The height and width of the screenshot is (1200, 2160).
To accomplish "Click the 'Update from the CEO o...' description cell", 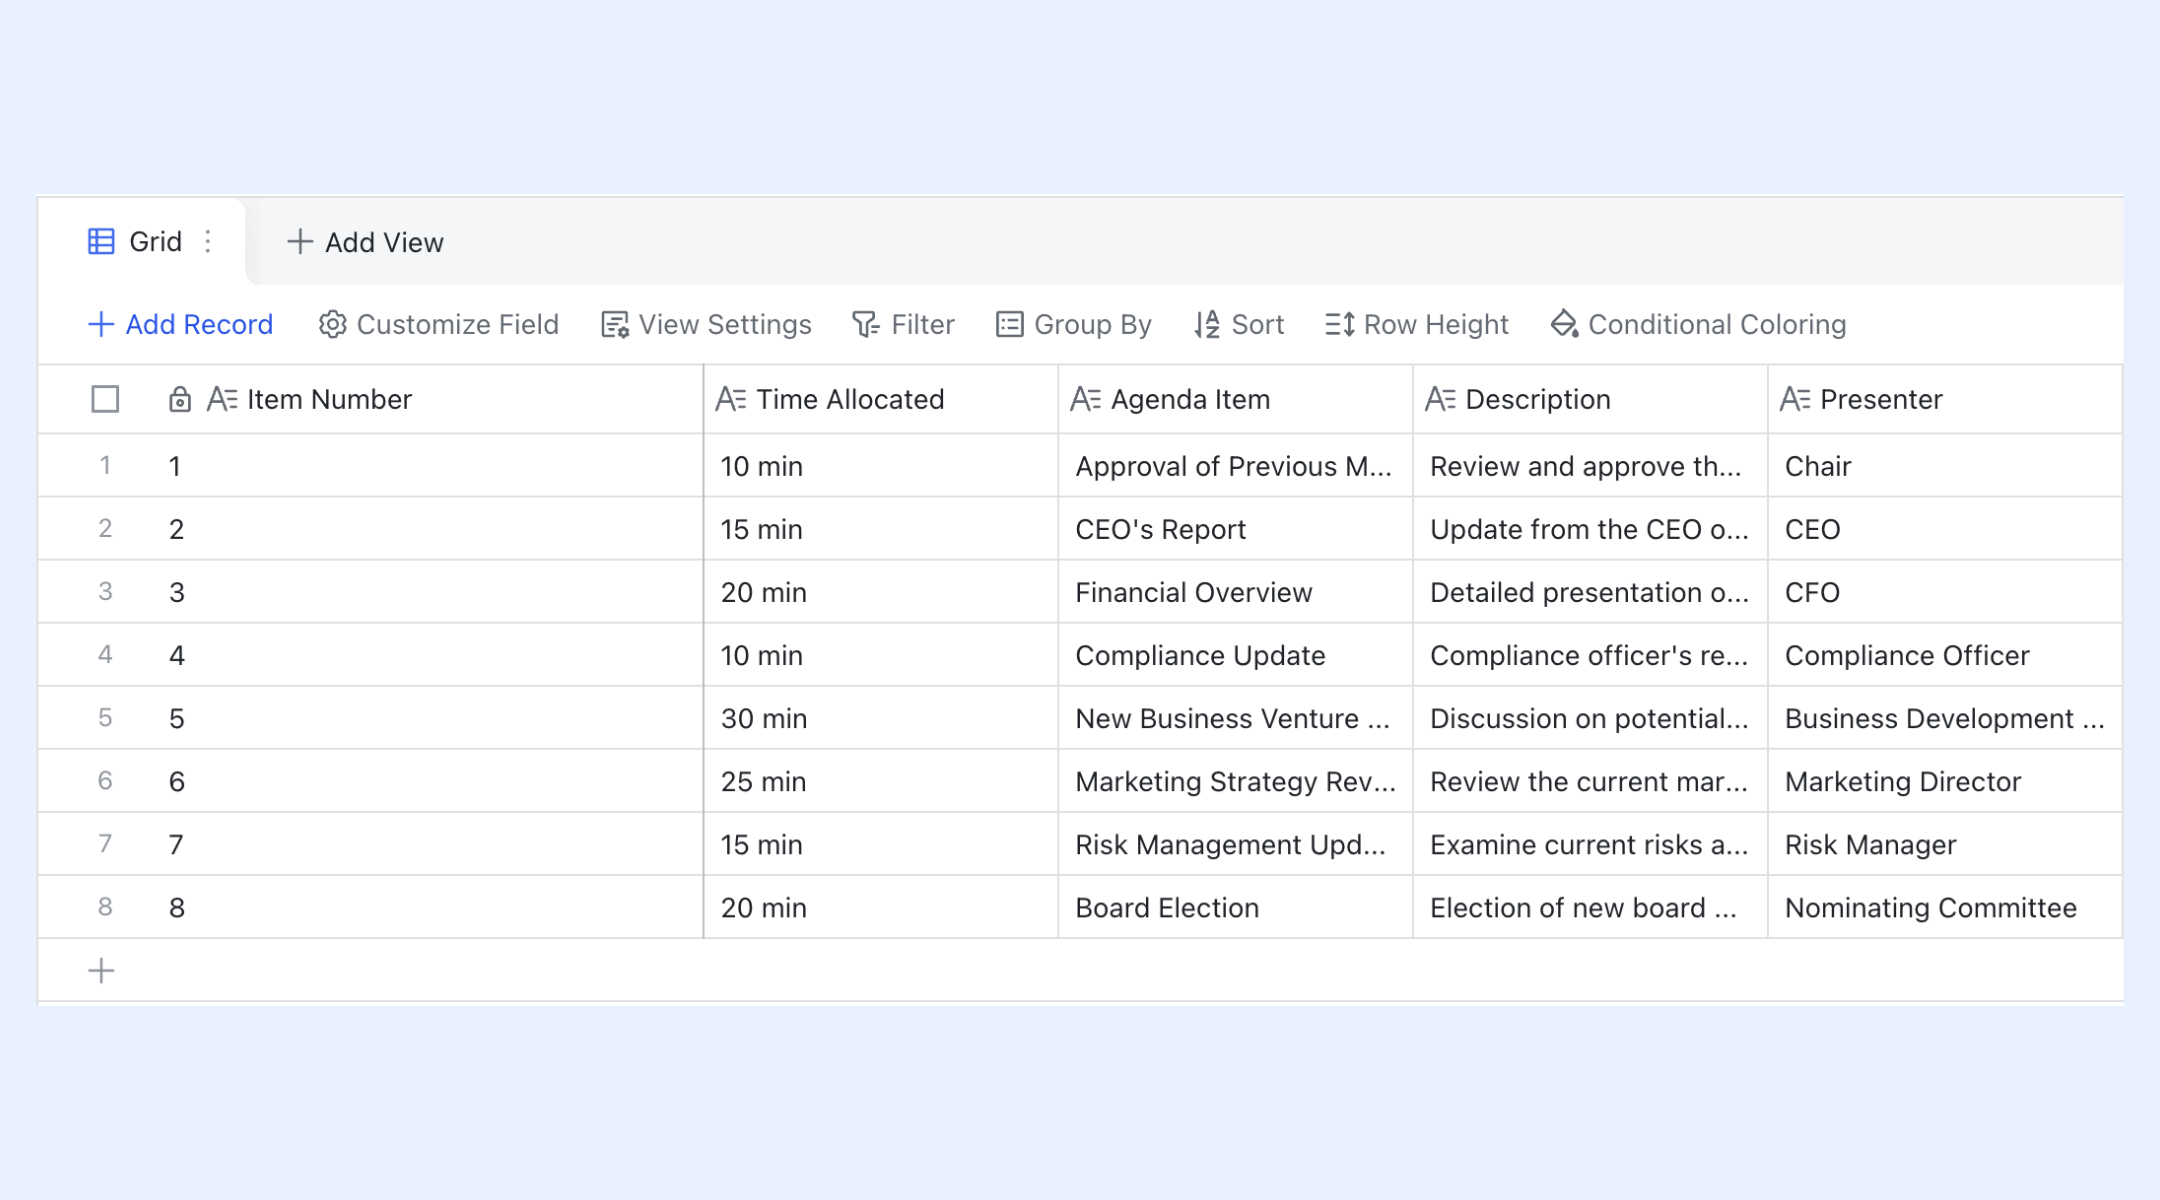I will pyautogui.click(x=1590, y=529).
